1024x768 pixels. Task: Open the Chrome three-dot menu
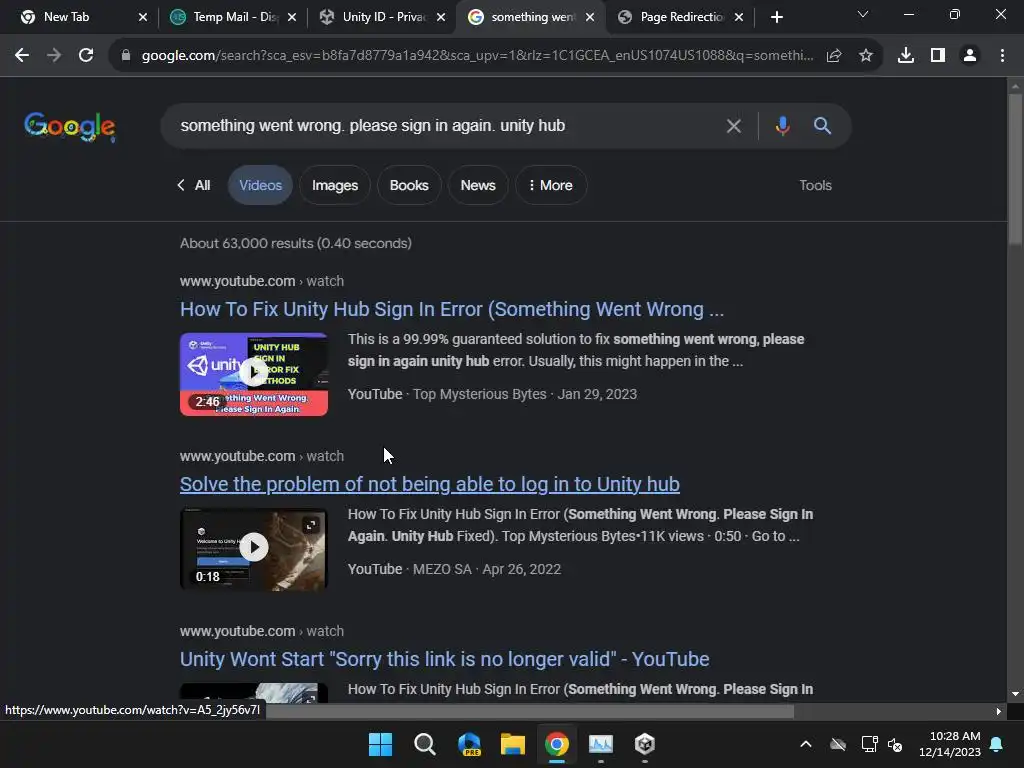pyautogui.click(x=1002, y=56)
